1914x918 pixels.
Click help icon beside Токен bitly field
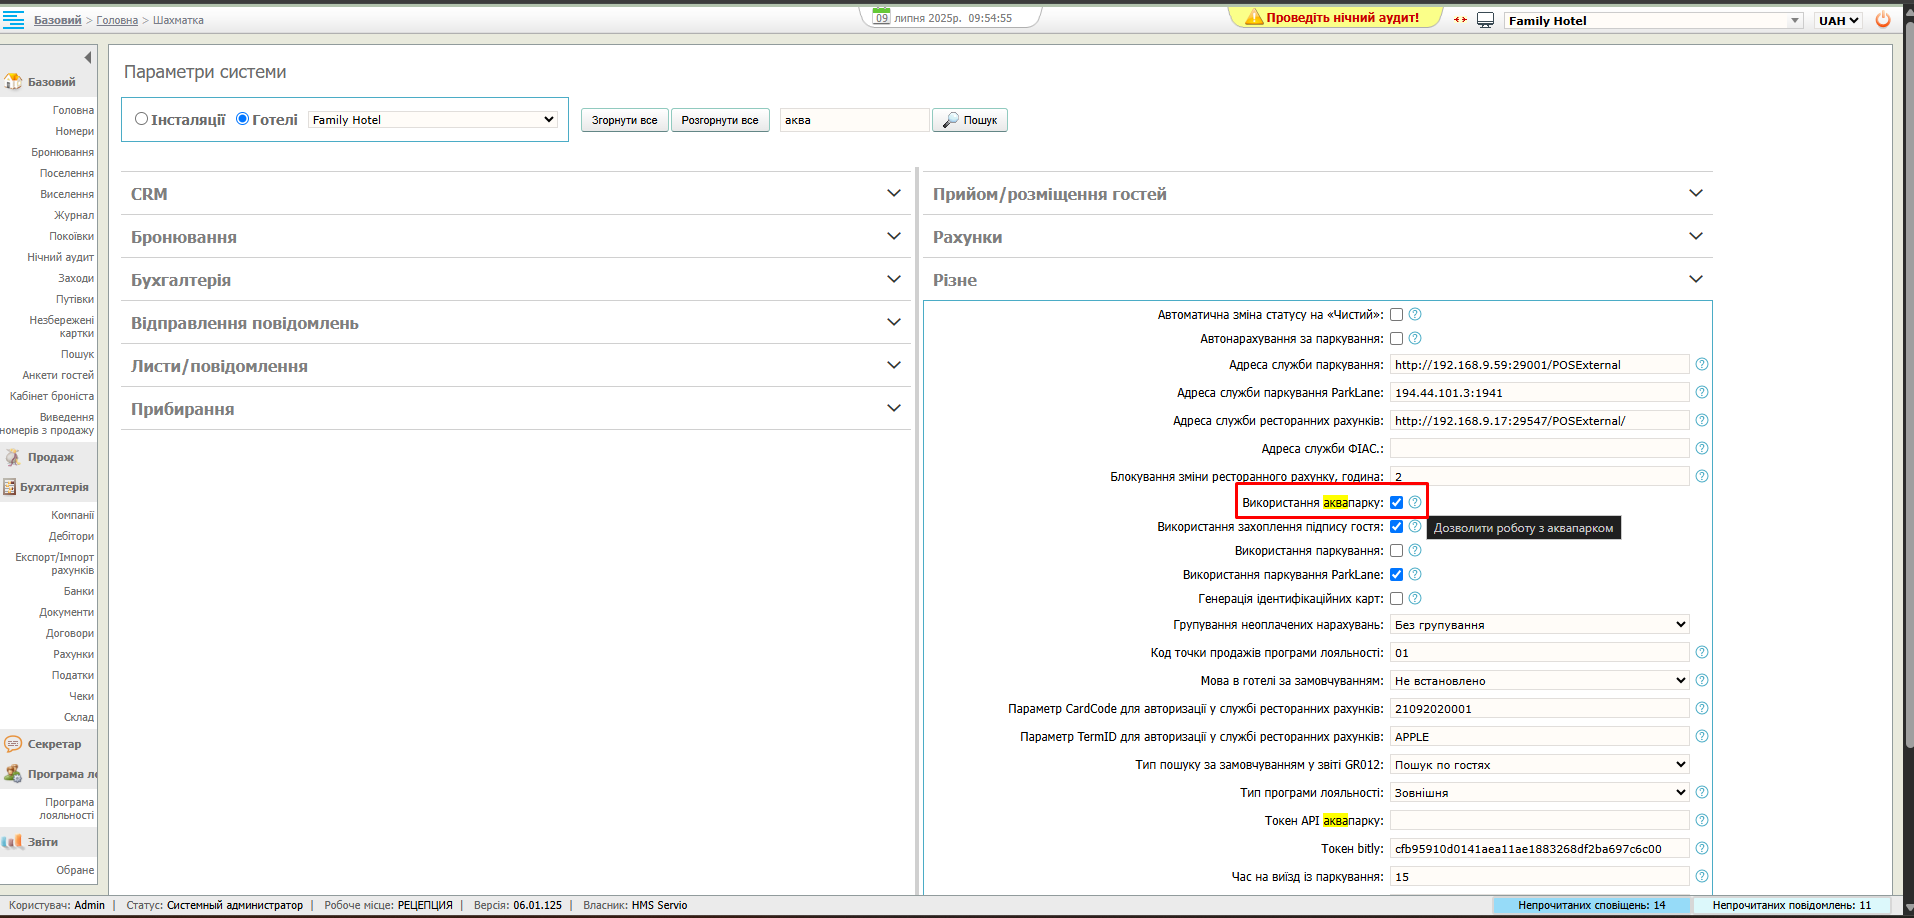pos(1702,849)
